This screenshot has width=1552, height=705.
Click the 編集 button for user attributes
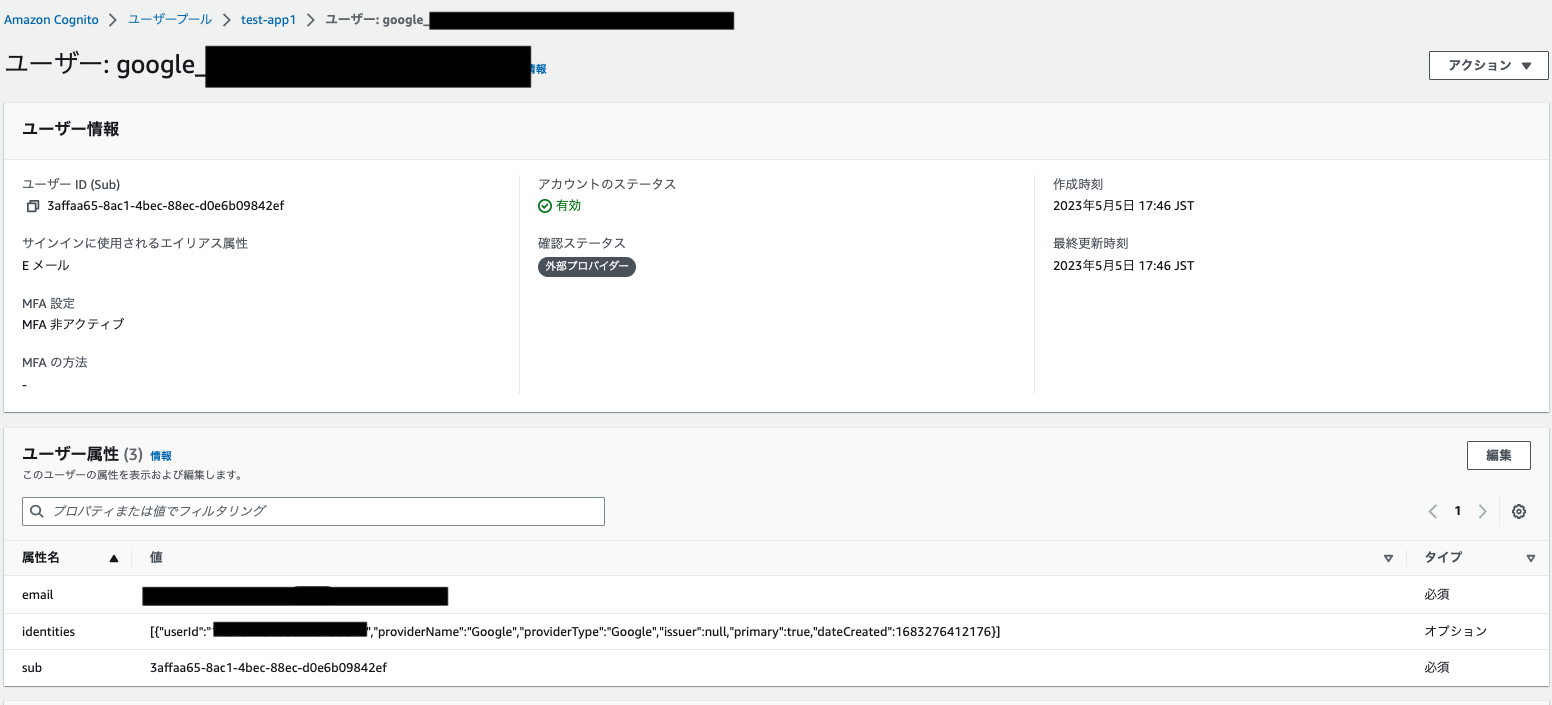tap(1499, 455)
